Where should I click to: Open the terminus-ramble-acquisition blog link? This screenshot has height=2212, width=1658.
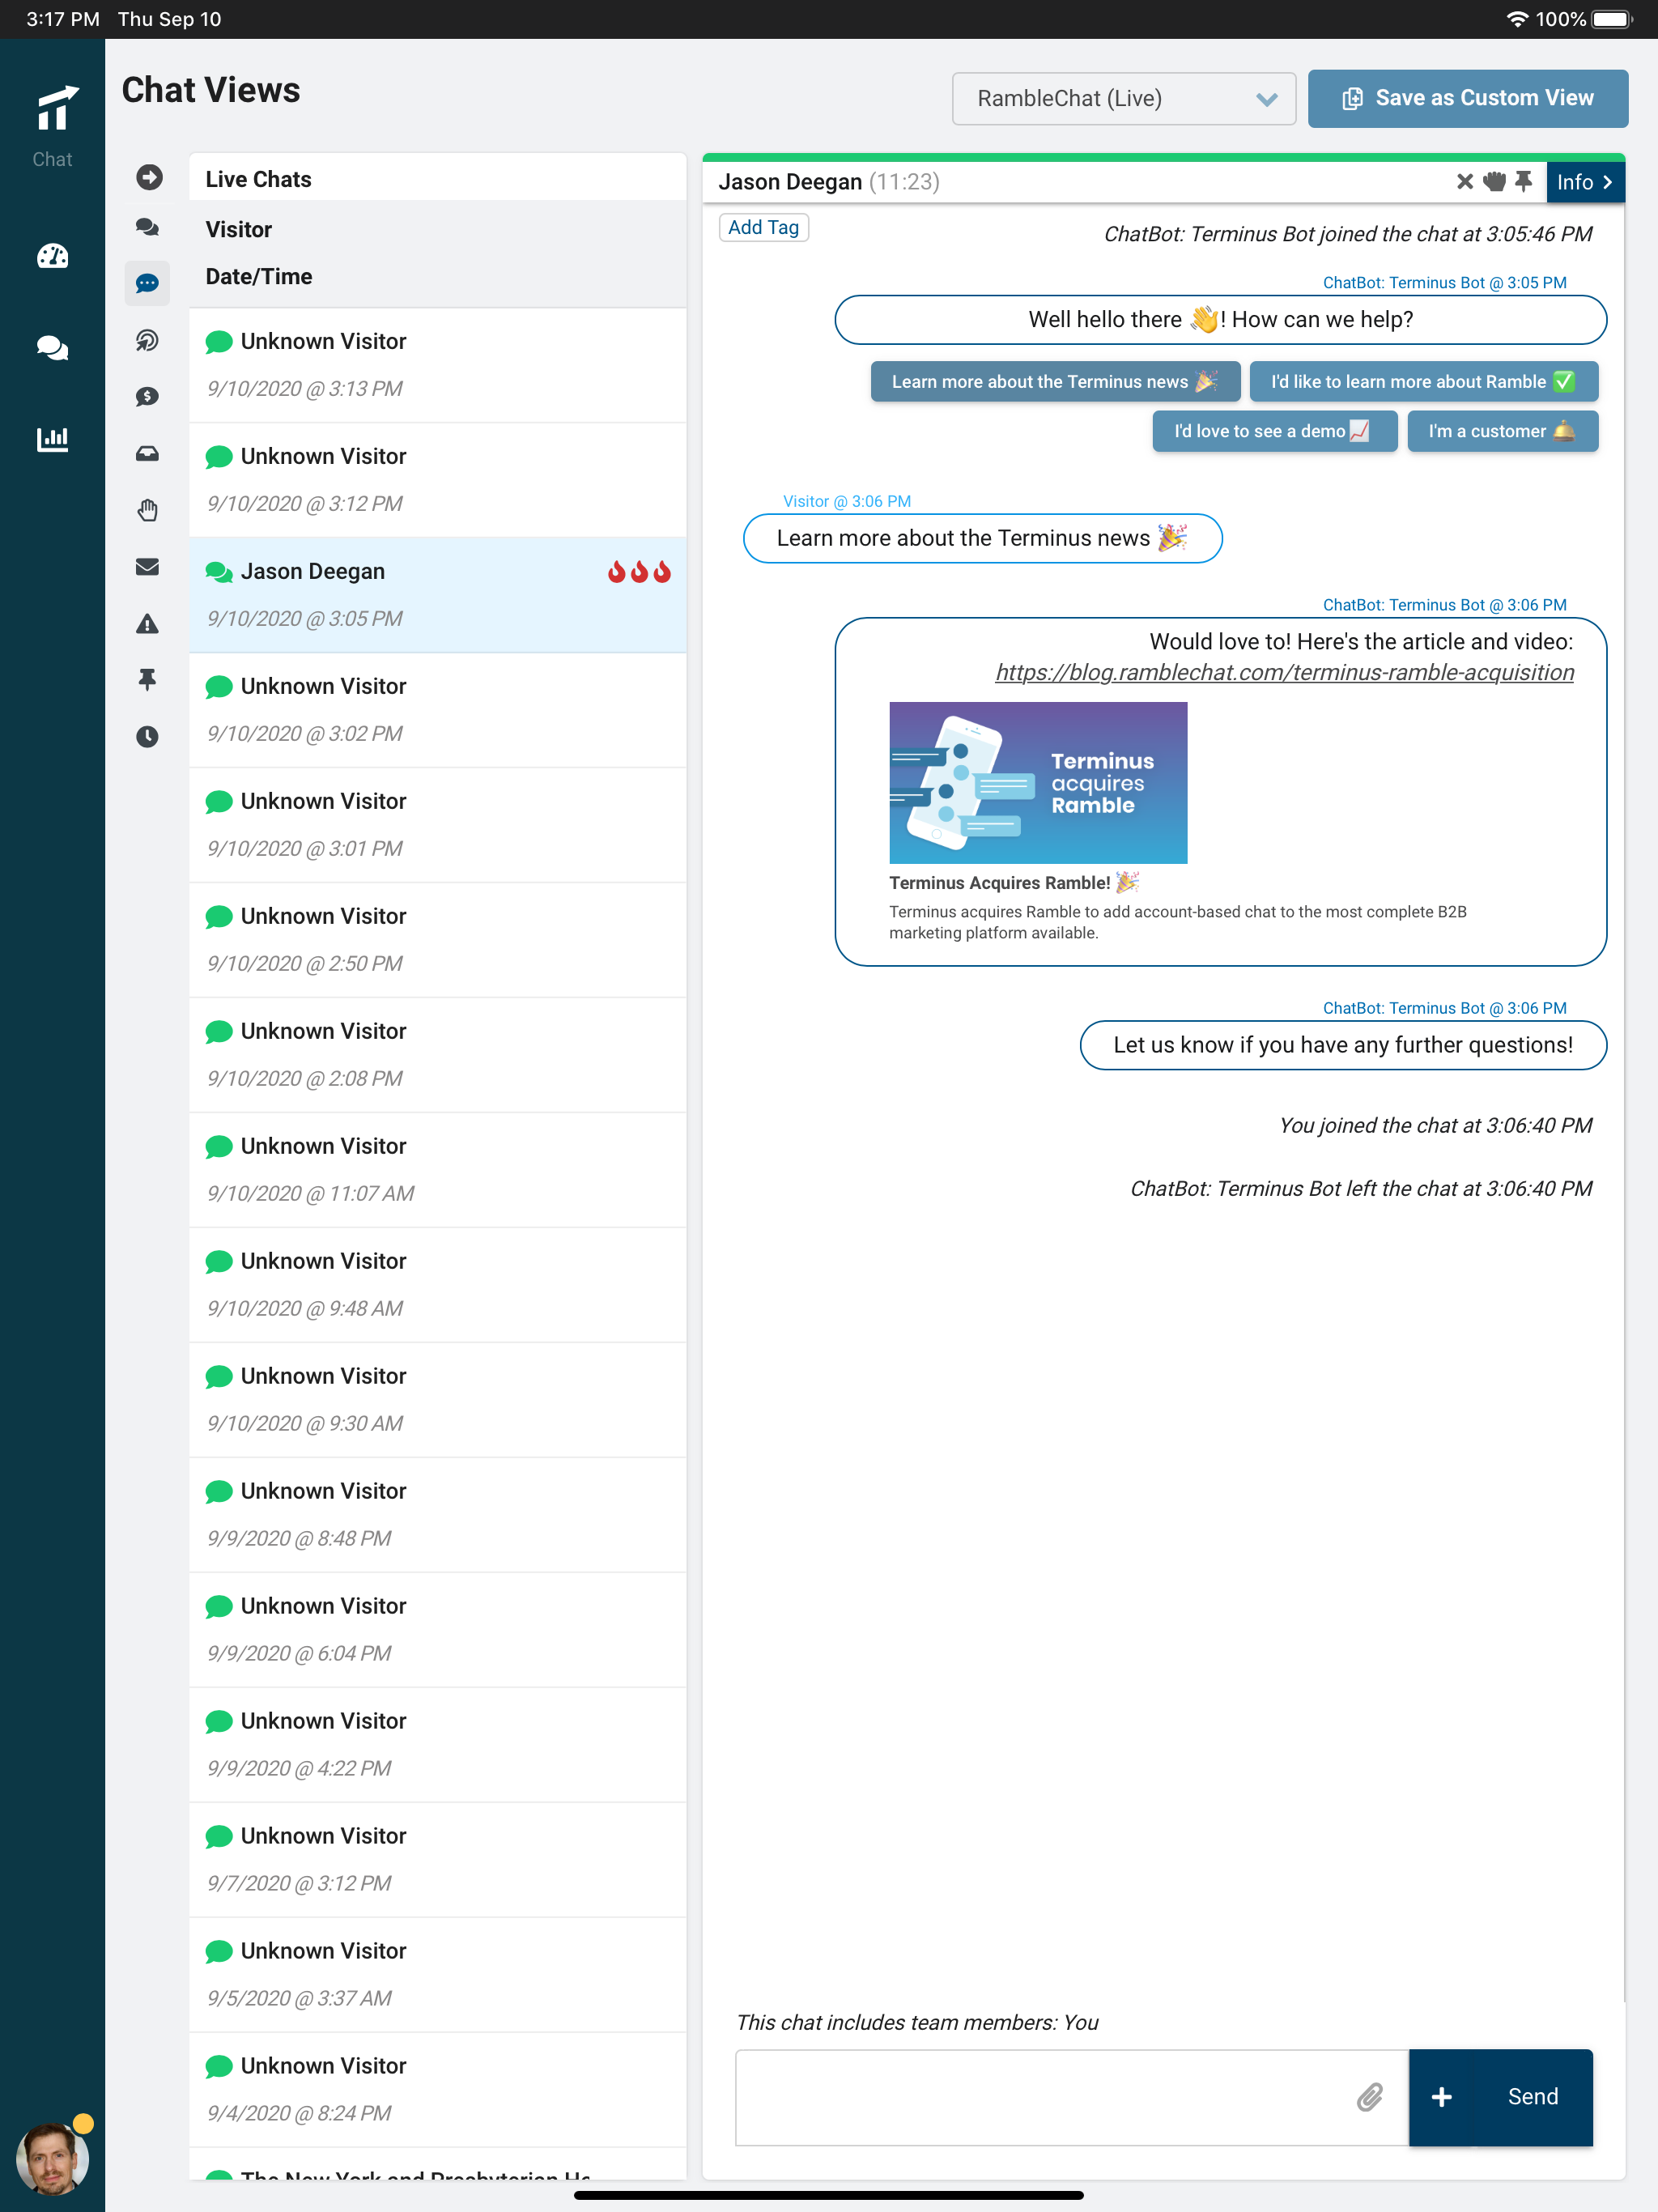(1284, 673)
